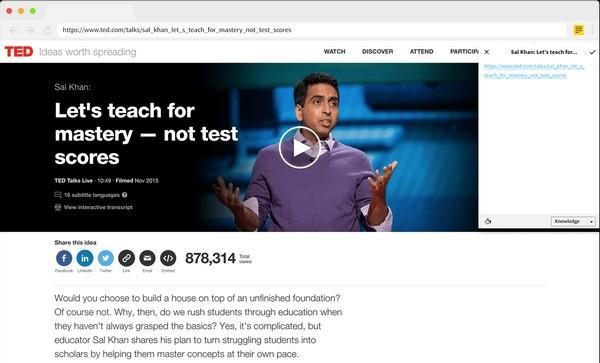Share the talk by Email icon
600x363 pixels.
click(x=147, y=258)
